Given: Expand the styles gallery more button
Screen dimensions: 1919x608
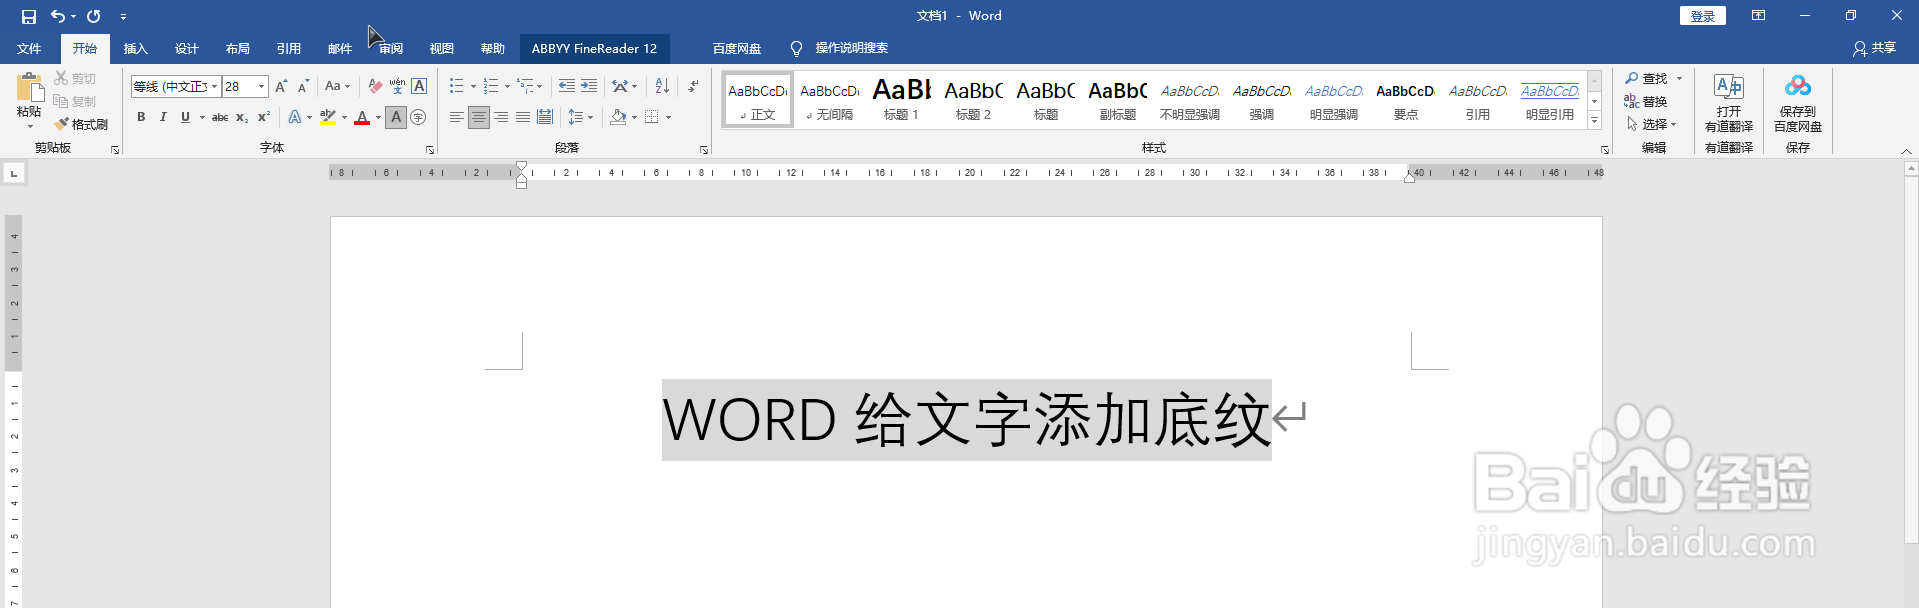Looking at the screenshot, I should pos(1595,121).
